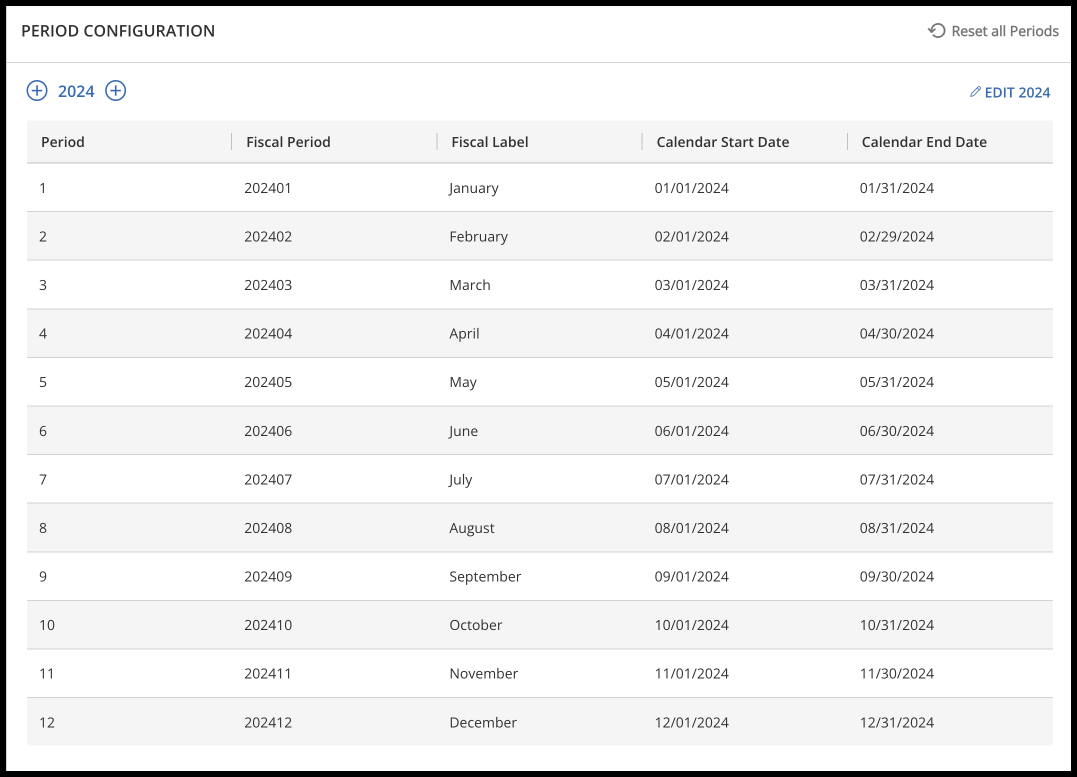Click the Fiscal Label column header
This screenshot has width=1077, height=777.
pyautogui.click(x=490, y=142)
